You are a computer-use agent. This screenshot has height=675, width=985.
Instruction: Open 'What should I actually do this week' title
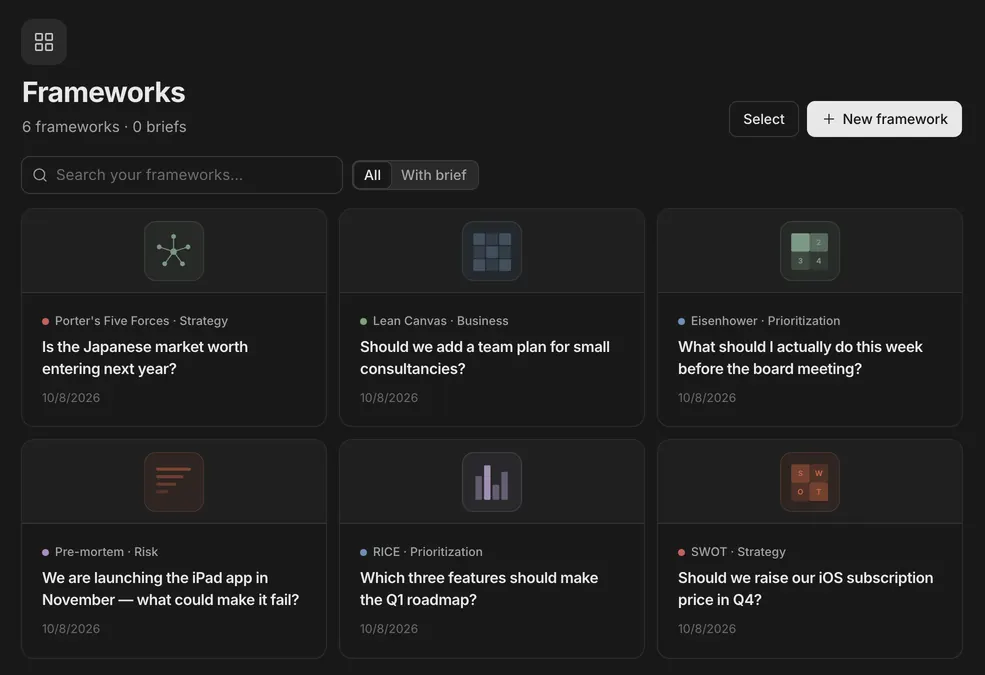(x=800, y=358)
